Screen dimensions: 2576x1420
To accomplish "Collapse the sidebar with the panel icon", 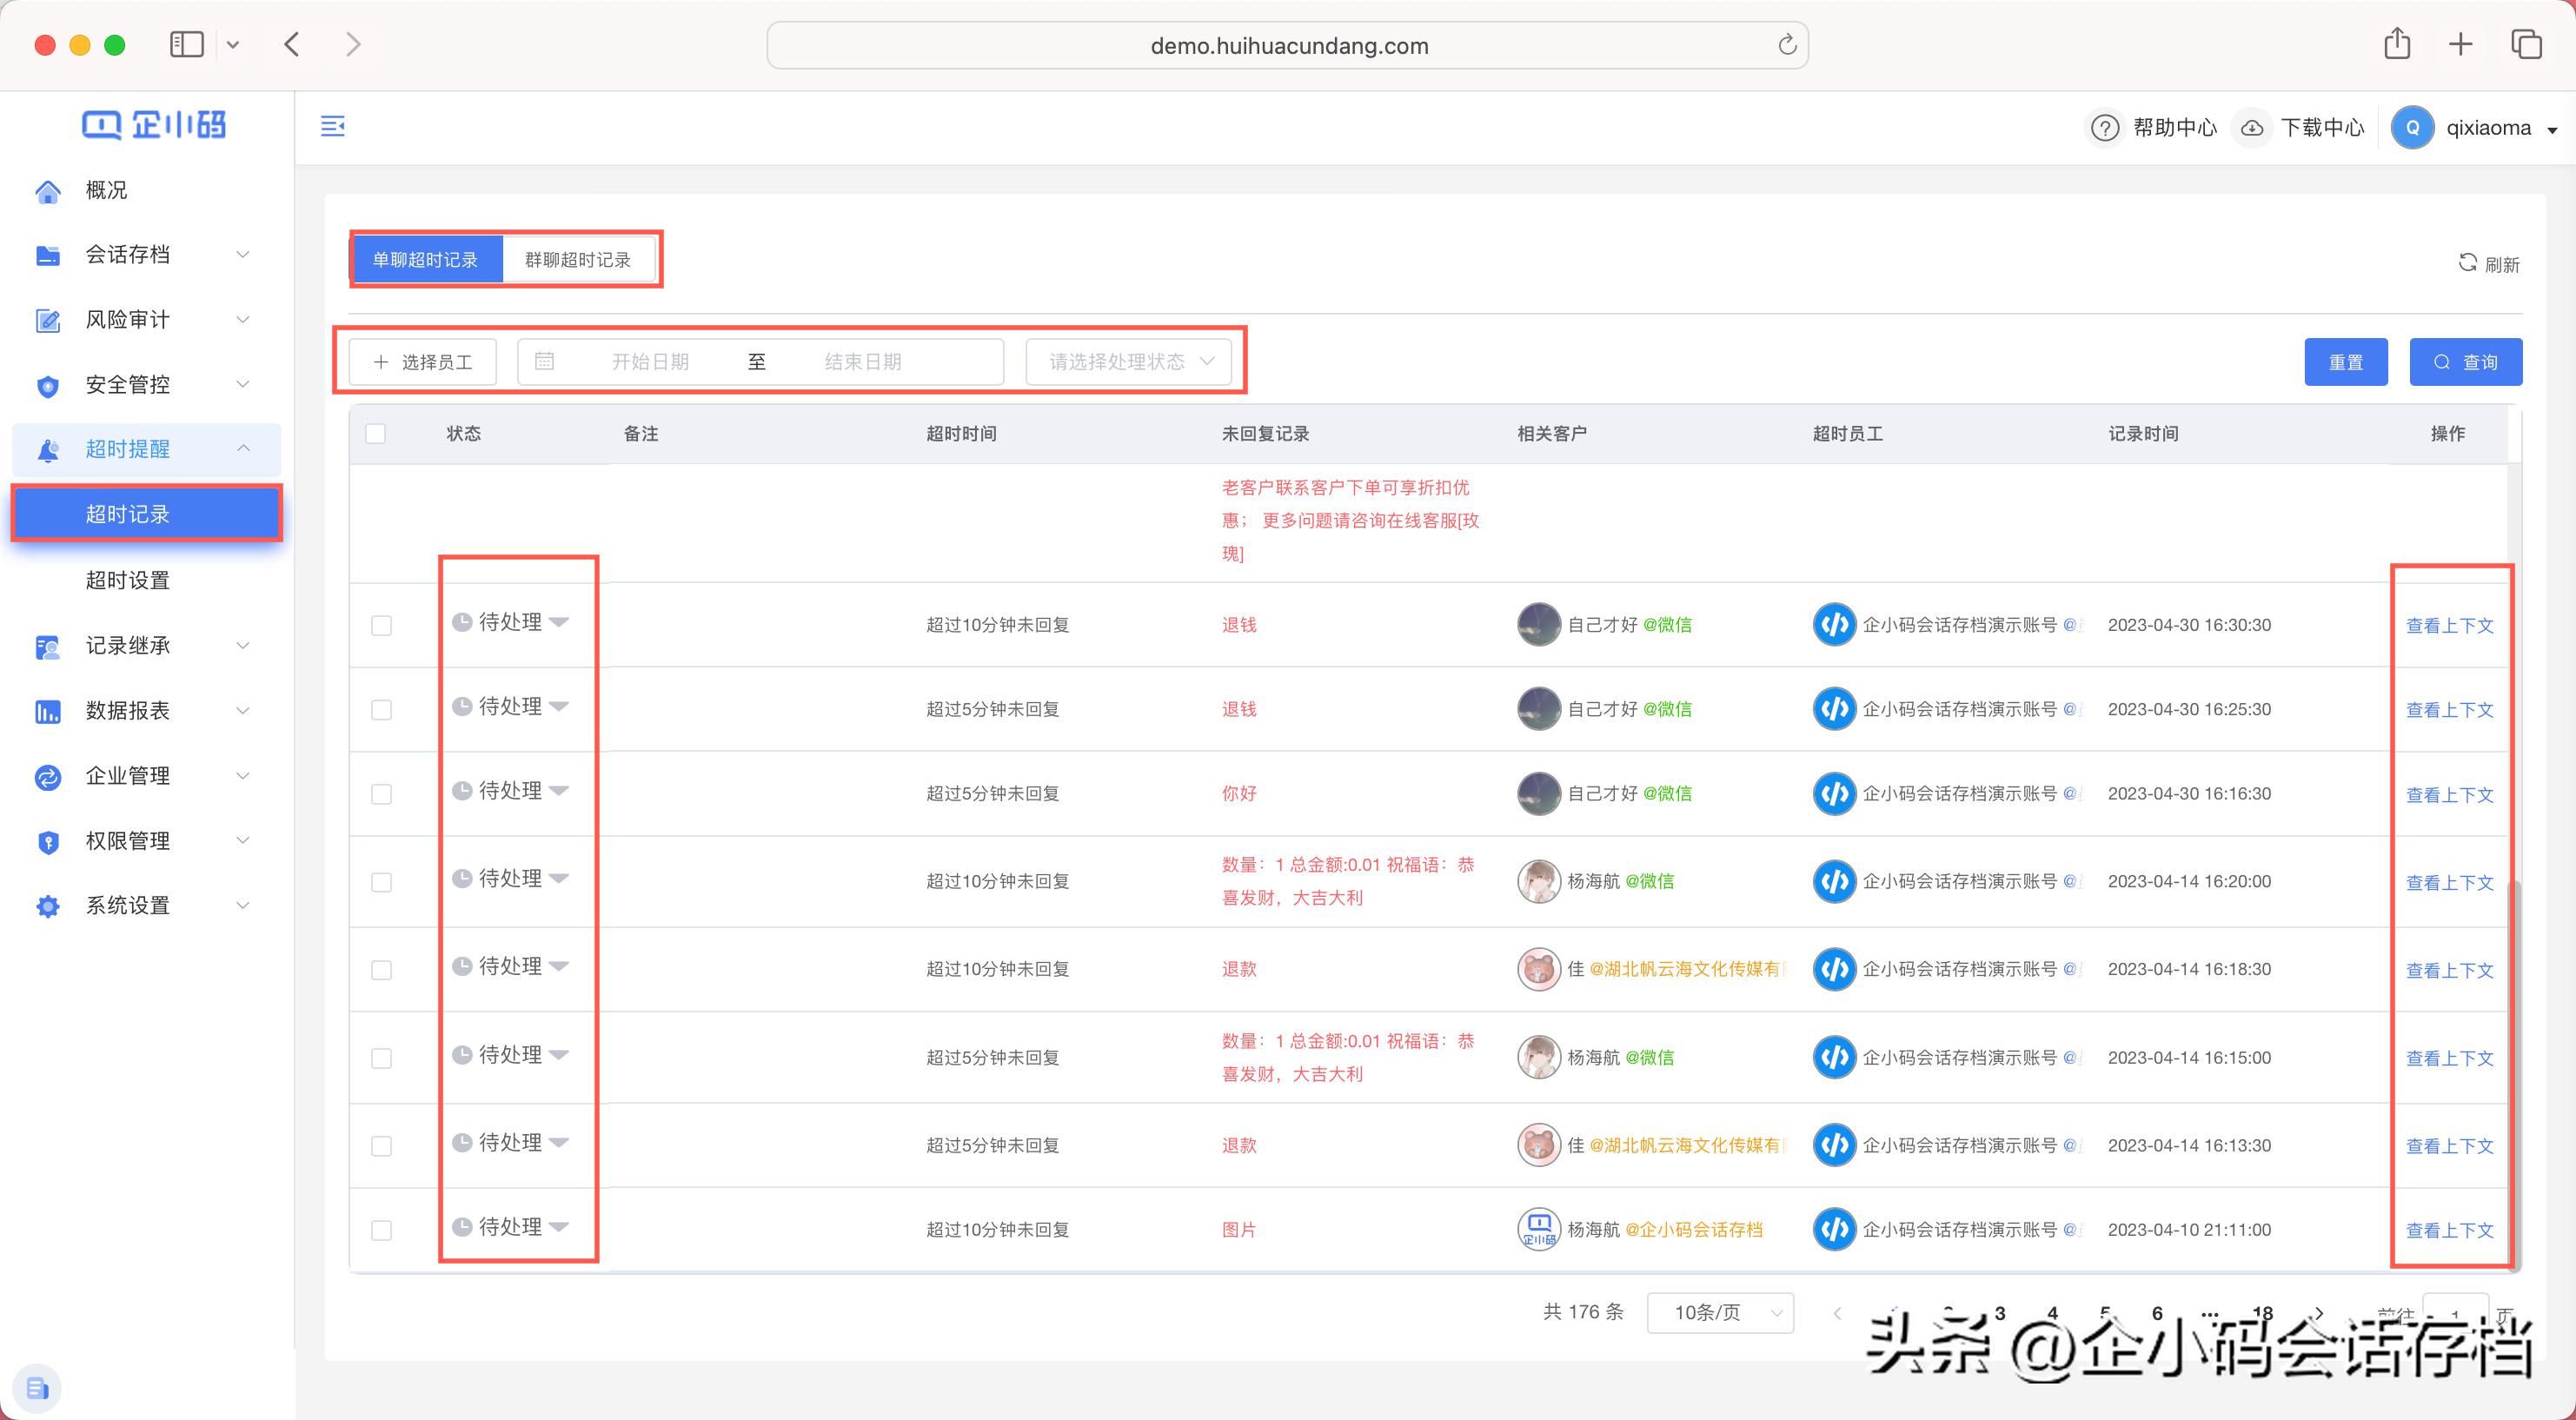I will point(334,127).
